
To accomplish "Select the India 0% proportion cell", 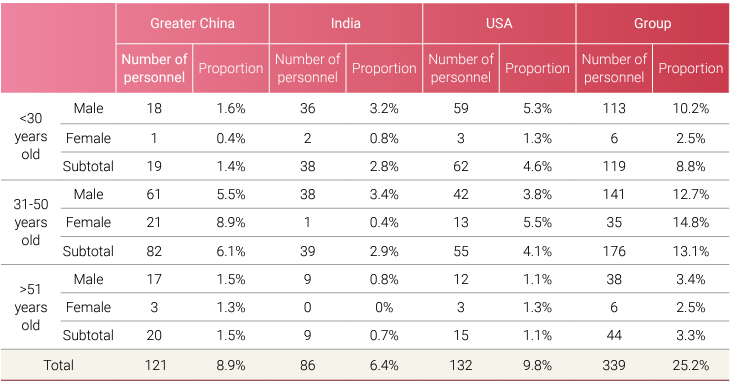I will (384, 307).
